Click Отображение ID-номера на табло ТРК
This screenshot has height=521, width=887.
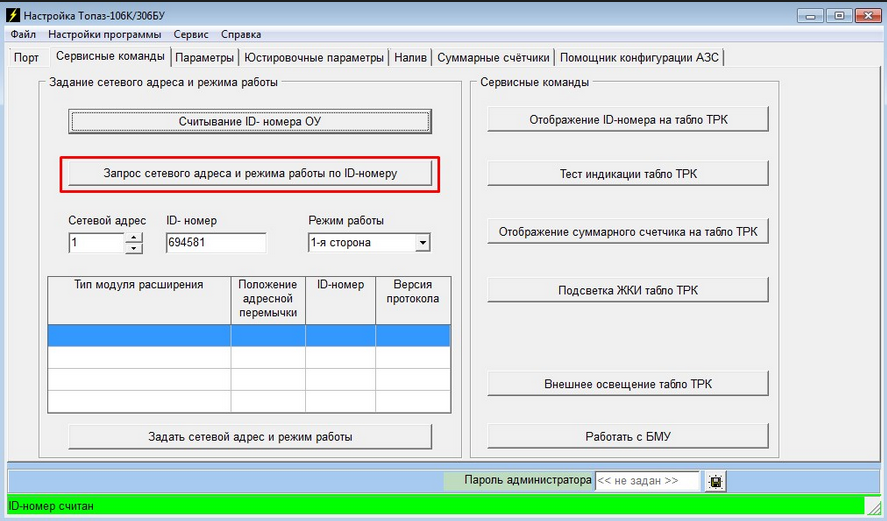coord(628,119)
